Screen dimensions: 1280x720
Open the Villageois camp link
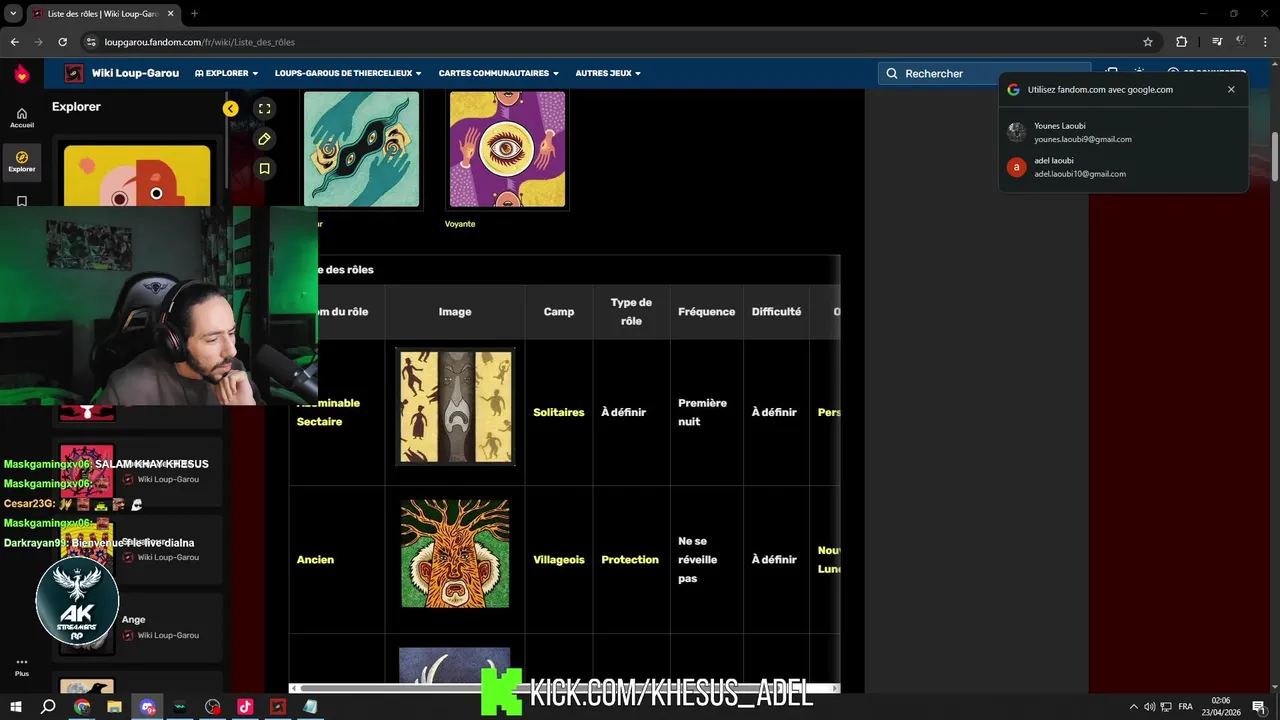pos(559,560)
